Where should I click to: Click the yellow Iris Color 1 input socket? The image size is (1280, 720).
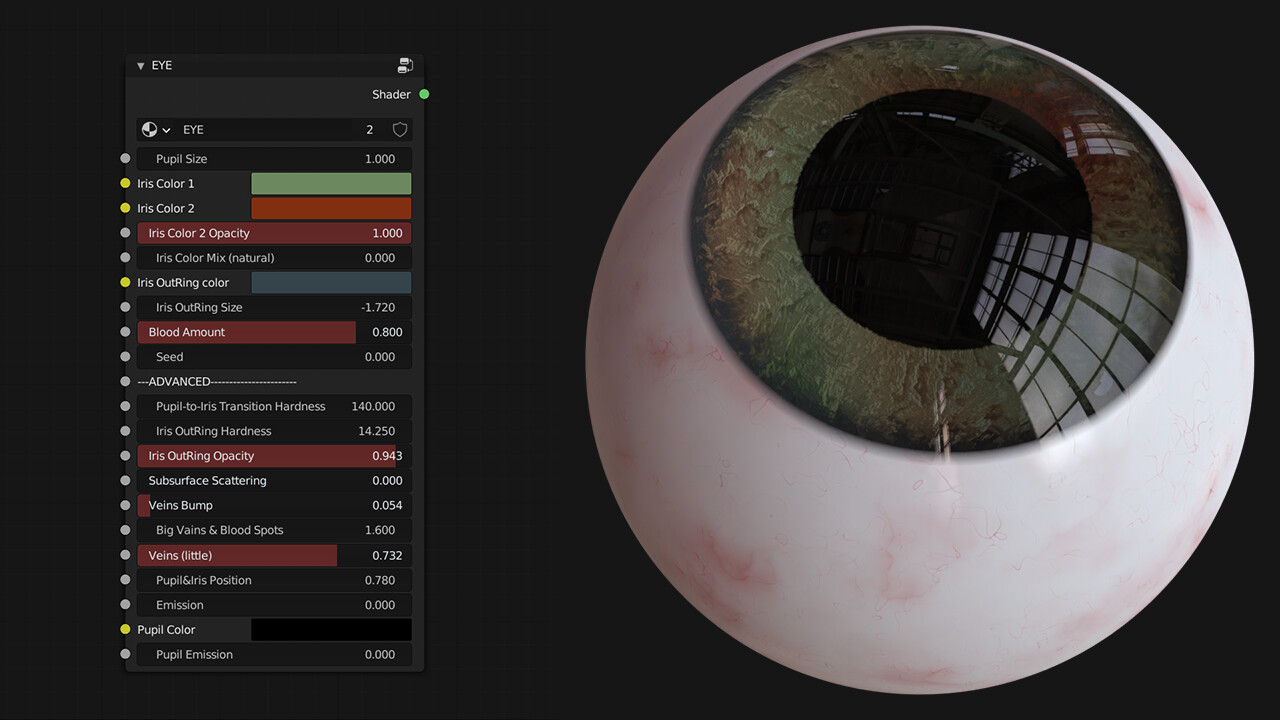(x=126, y=183)
